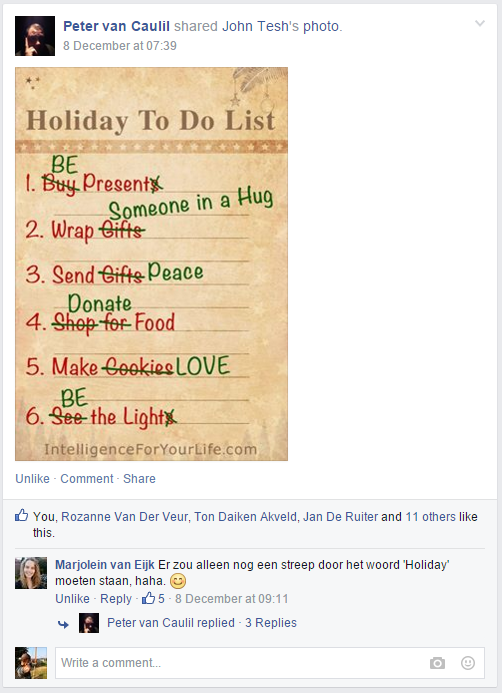Viewport: 502px width, 693px height.
Task: Unlike Marjolein van Eijk's comment
Action: click(x=72, y=598)
